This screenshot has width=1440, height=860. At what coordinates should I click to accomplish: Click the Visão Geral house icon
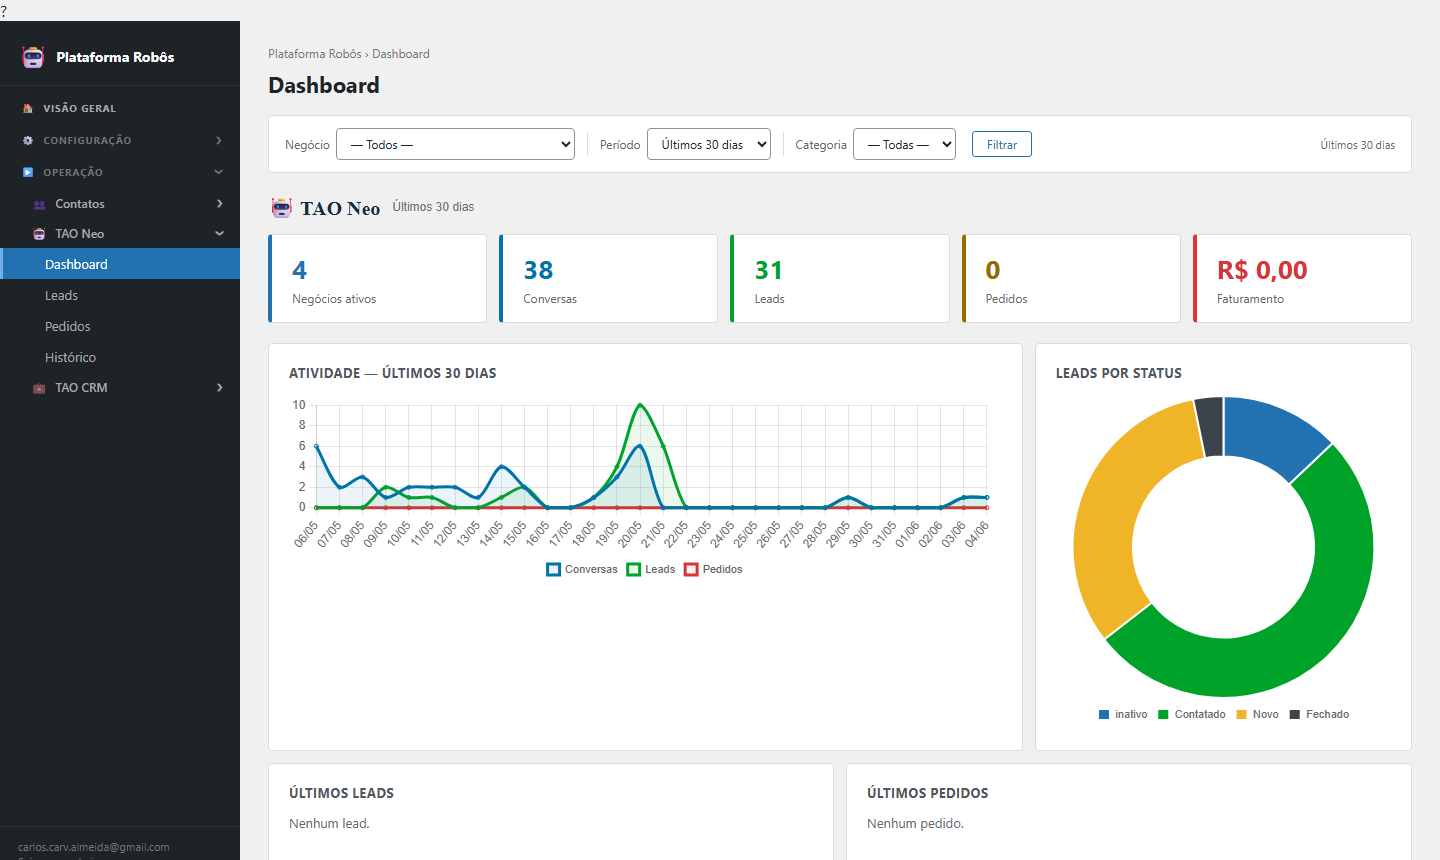28,108
